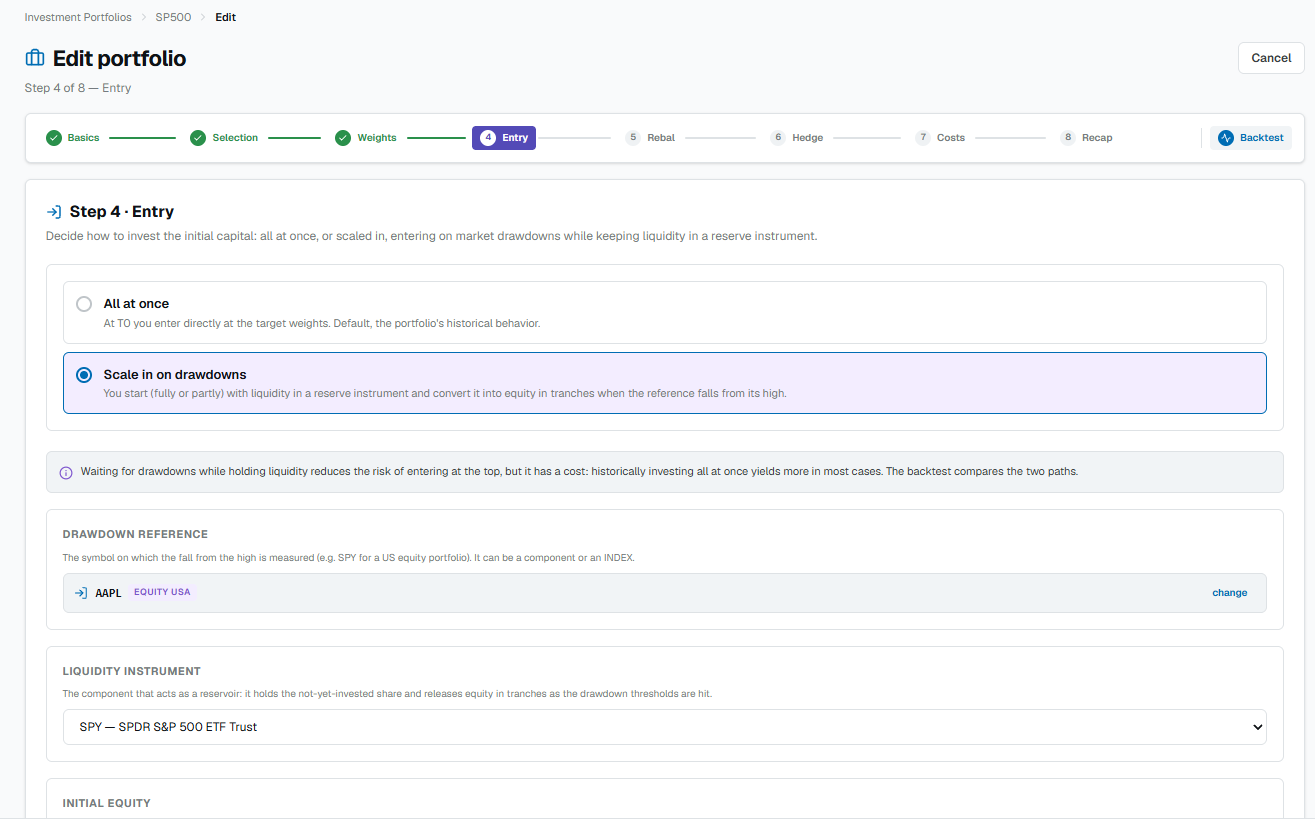The height and width of the screenshot is (819, 1315).
Task: Click the arrow icon next to AAPL
Action: point(81,593)
